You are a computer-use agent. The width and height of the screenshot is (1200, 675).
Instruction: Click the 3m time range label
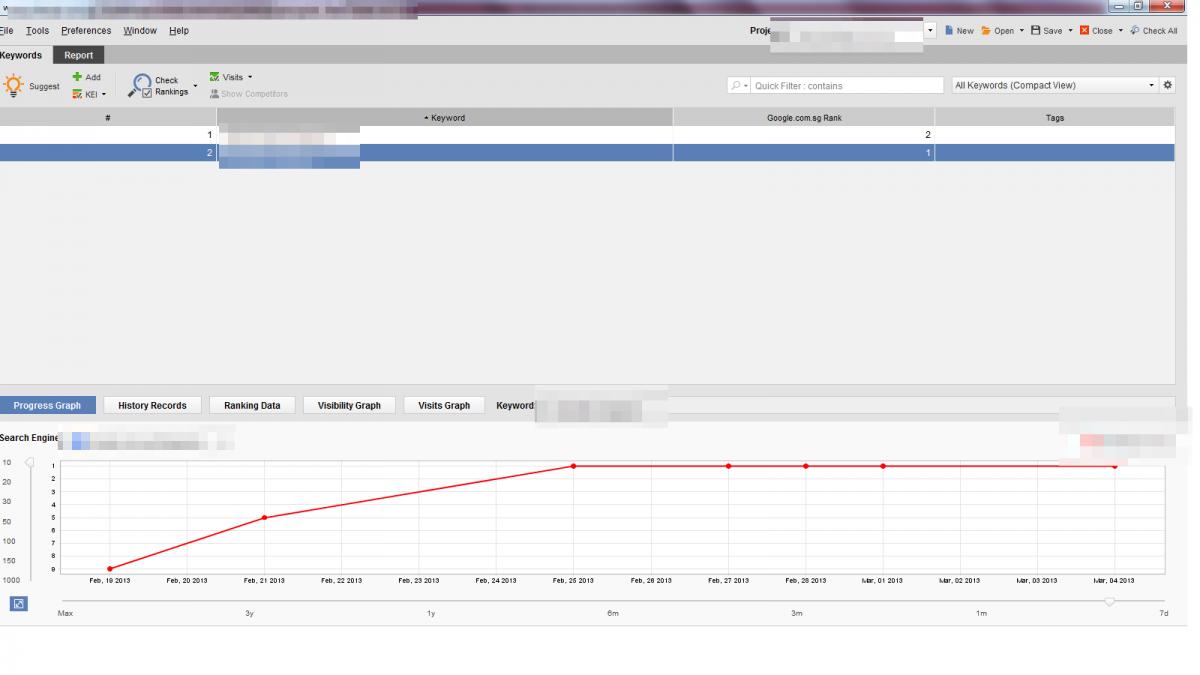pyautogui.click(x=797, y=613)
